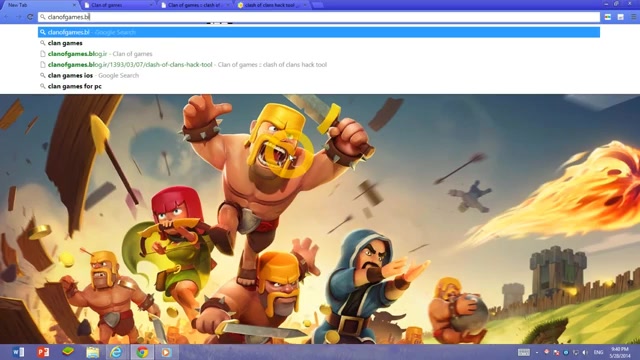Click the browser Back arrow

pos(7,17)
